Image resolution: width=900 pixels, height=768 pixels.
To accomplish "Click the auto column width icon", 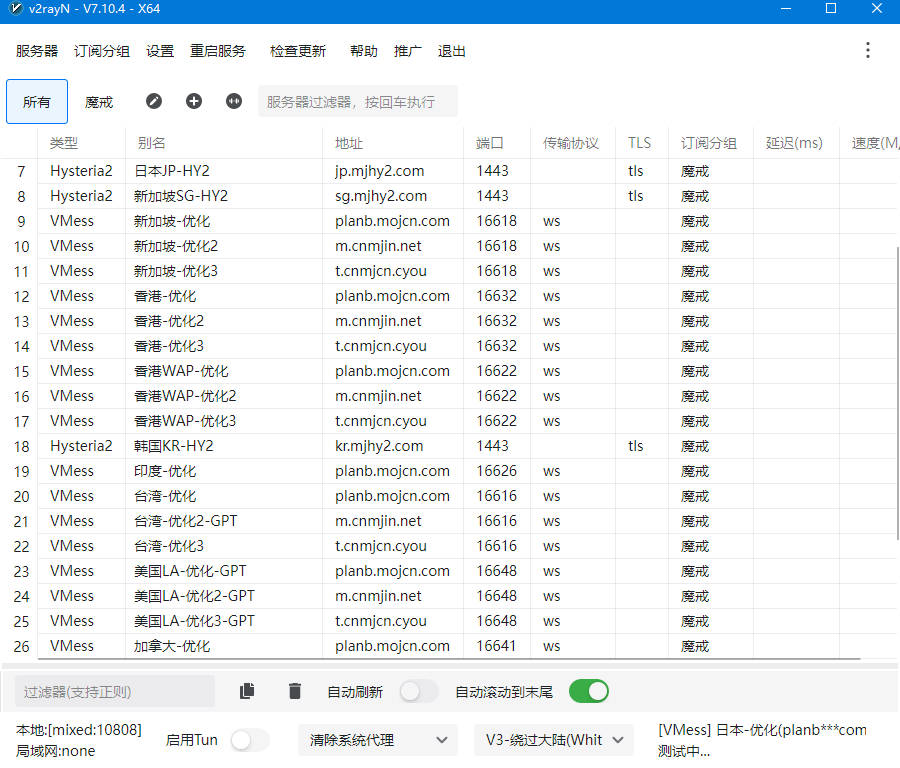I will (x=234, y=101).
